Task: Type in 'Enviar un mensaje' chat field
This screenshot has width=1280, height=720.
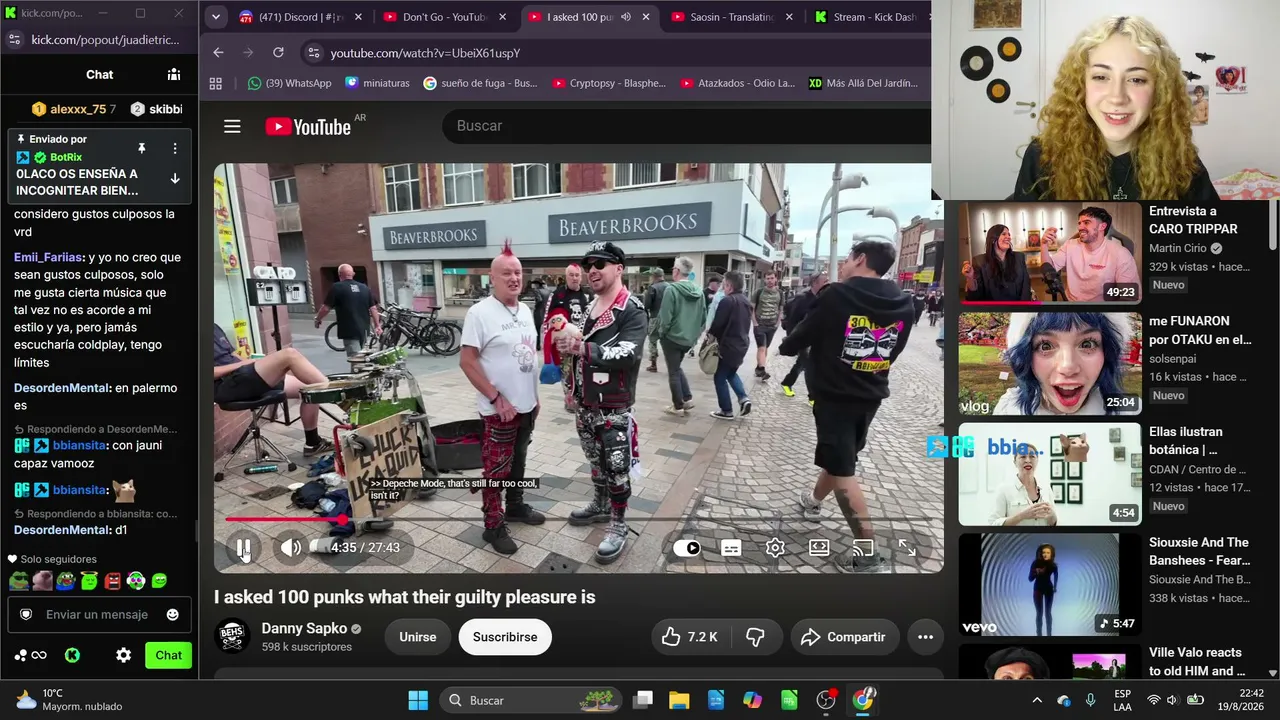Action: 97,614
